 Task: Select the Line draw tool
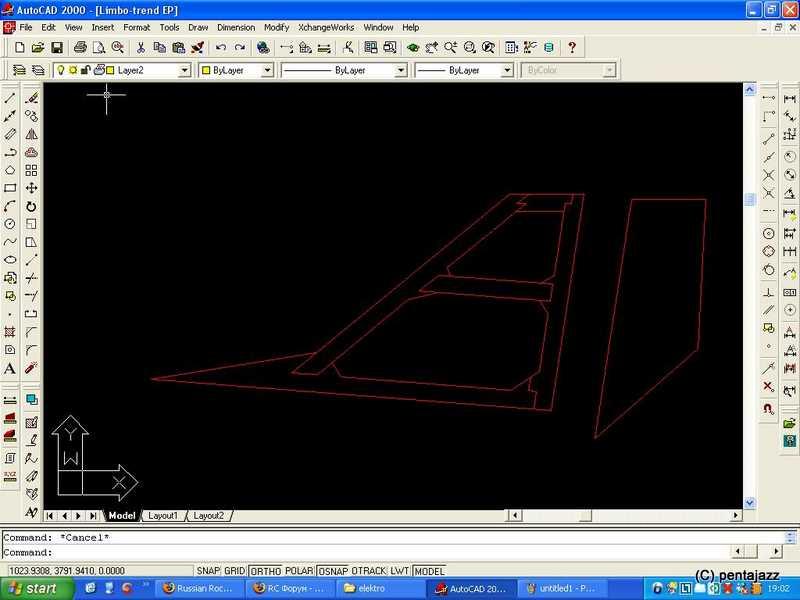point(10,98)
